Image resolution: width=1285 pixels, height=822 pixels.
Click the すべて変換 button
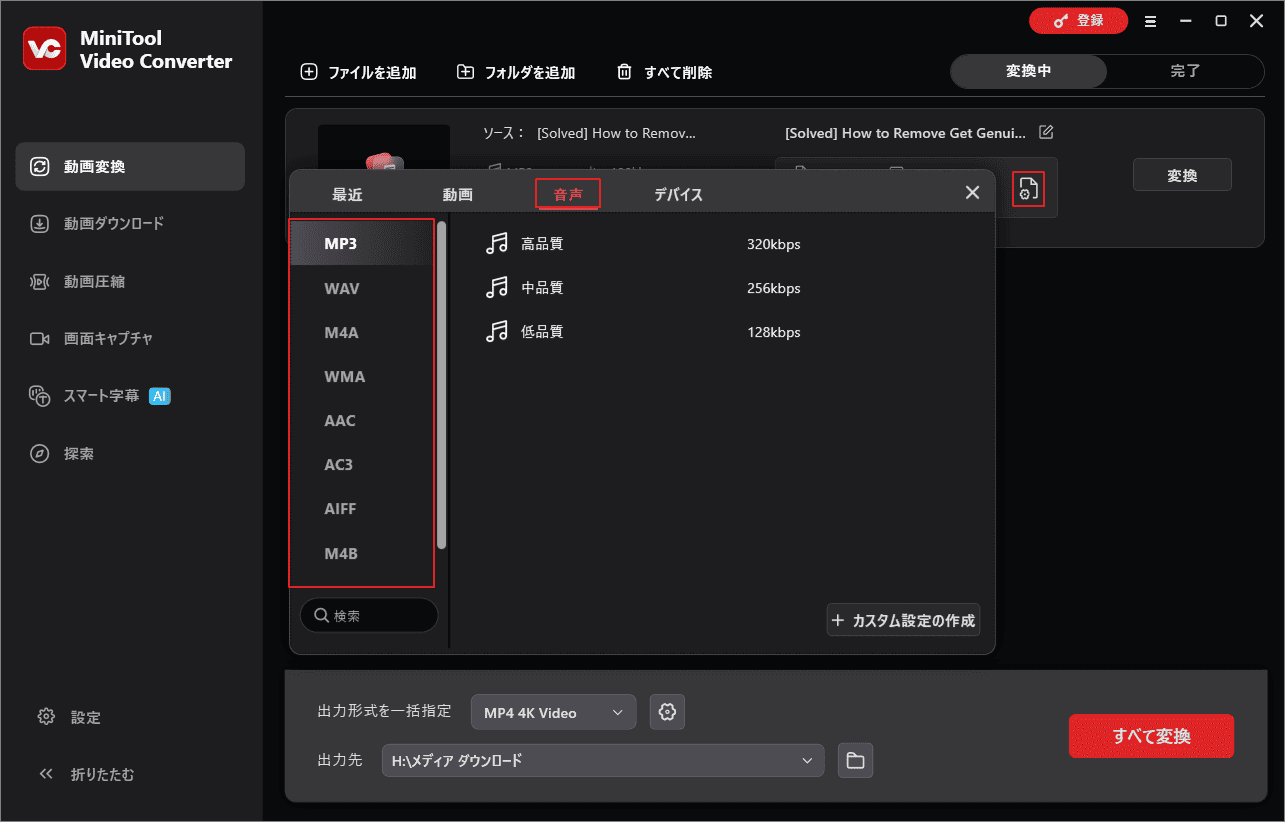(1150, 735)
